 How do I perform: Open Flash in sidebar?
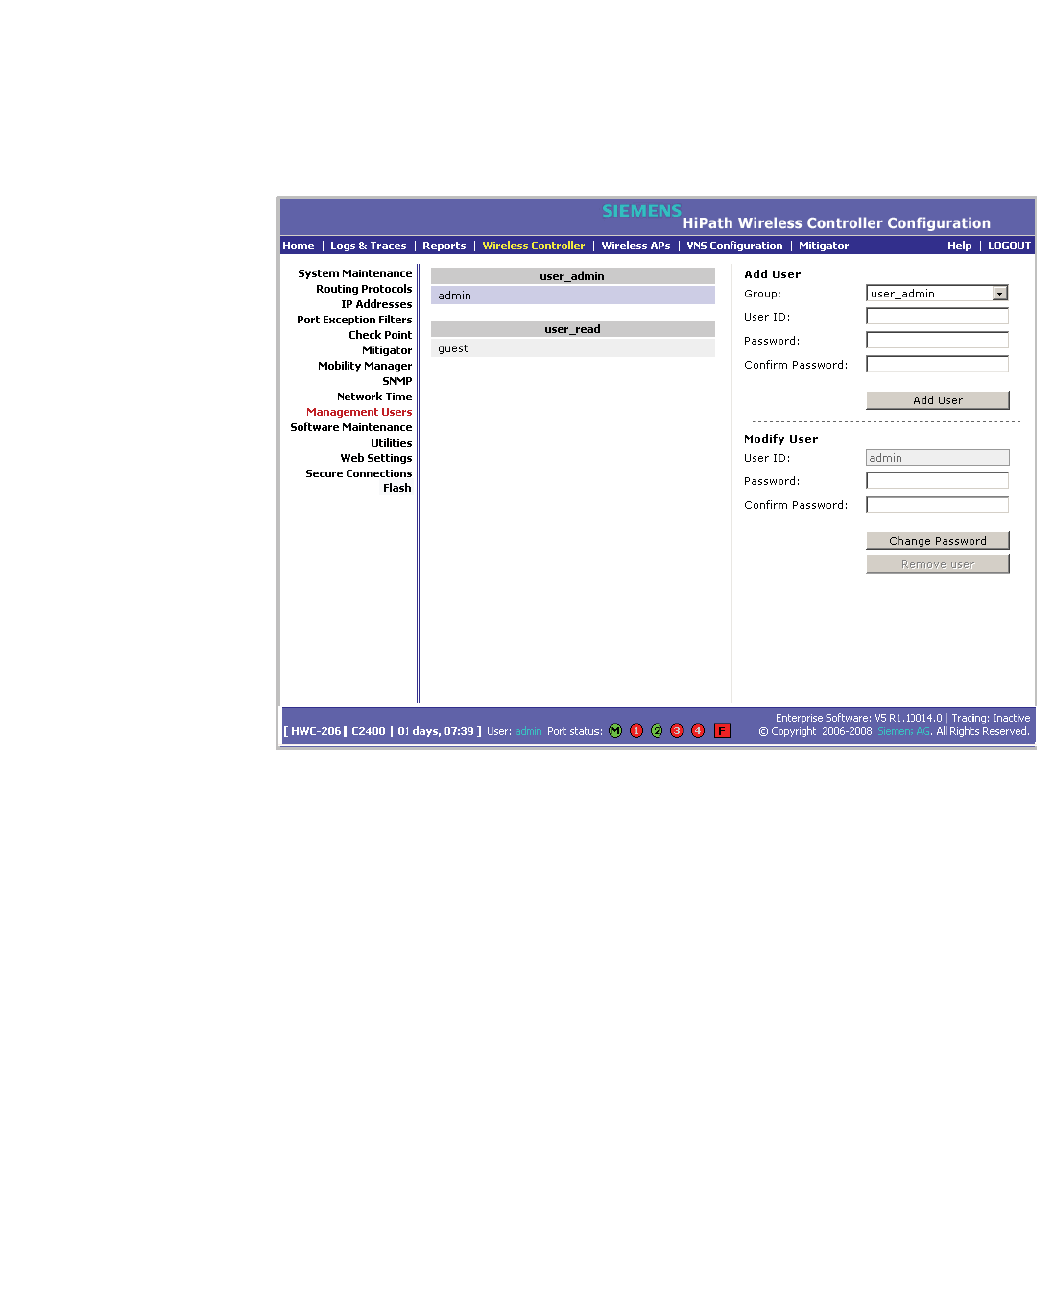tap(397, 488)
